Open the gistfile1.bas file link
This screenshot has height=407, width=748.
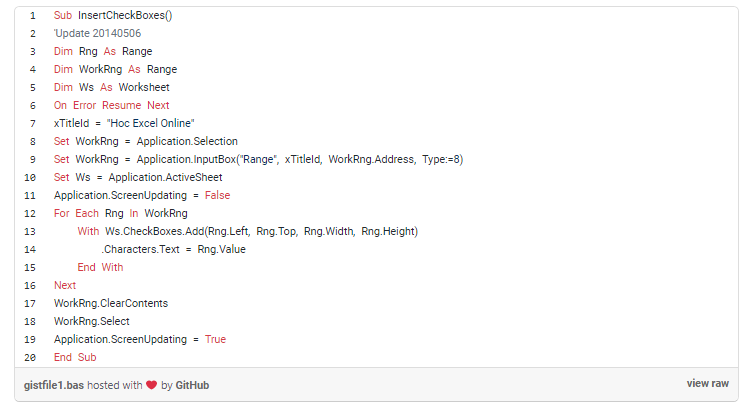point(54,385)
